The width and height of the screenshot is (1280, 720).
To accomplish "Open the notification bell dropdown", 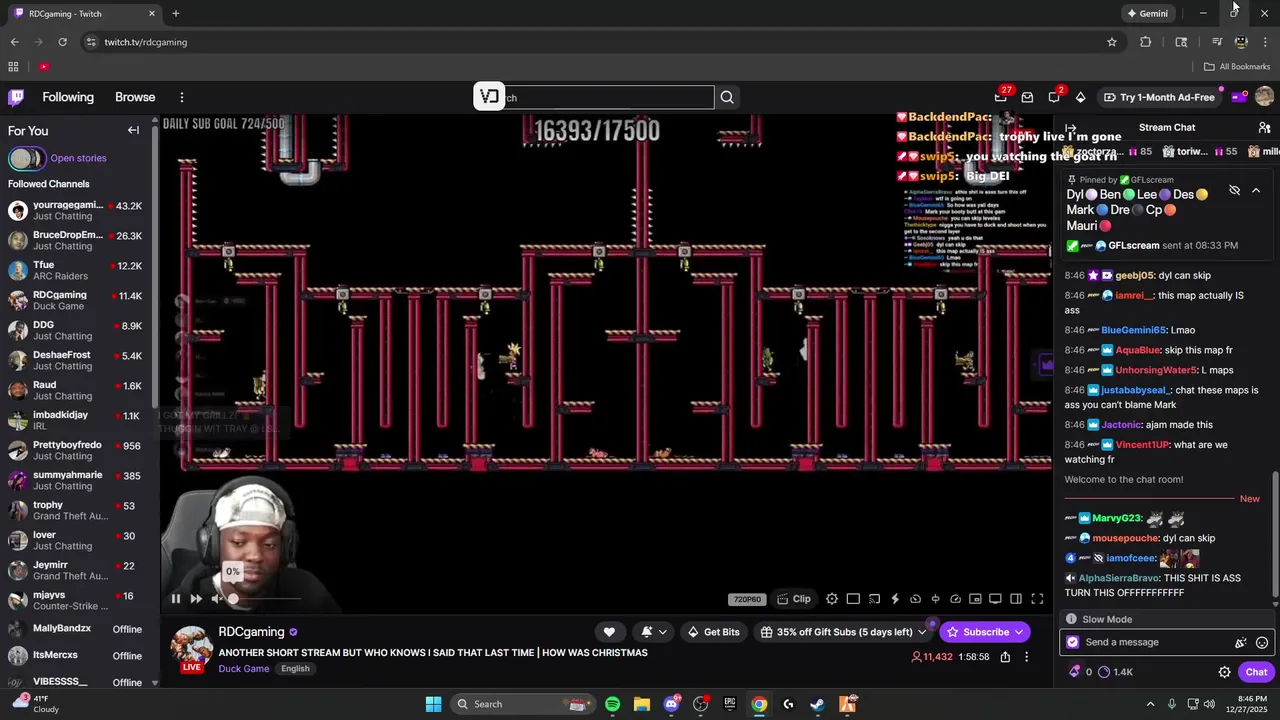I will pos(654,632).
